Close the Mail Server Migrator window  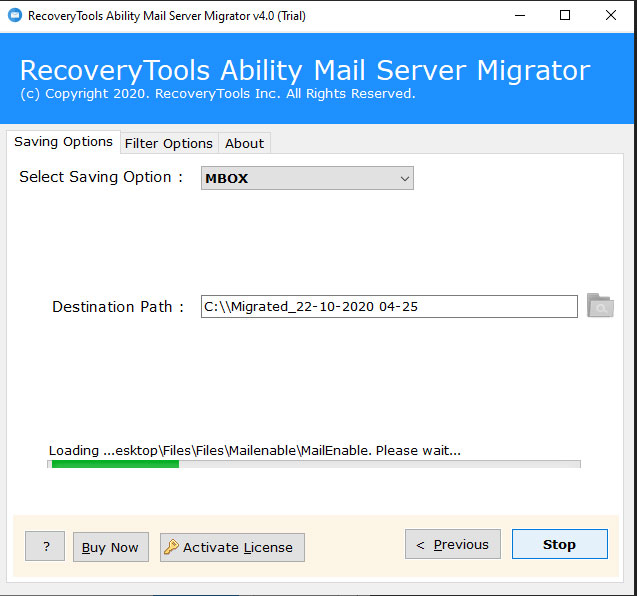tap(612, 16)
